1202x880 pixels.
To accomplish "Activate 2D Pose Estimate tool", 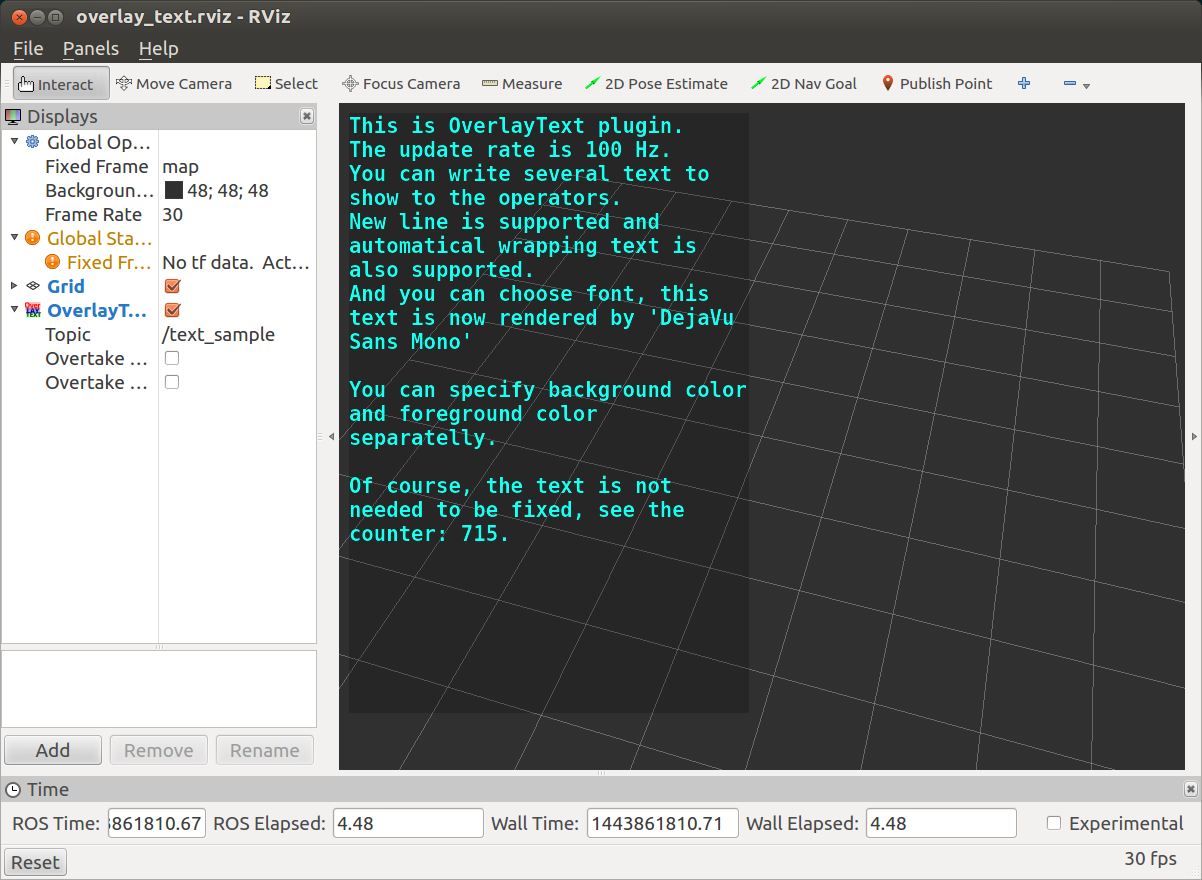I will click(x=656, y=84).
